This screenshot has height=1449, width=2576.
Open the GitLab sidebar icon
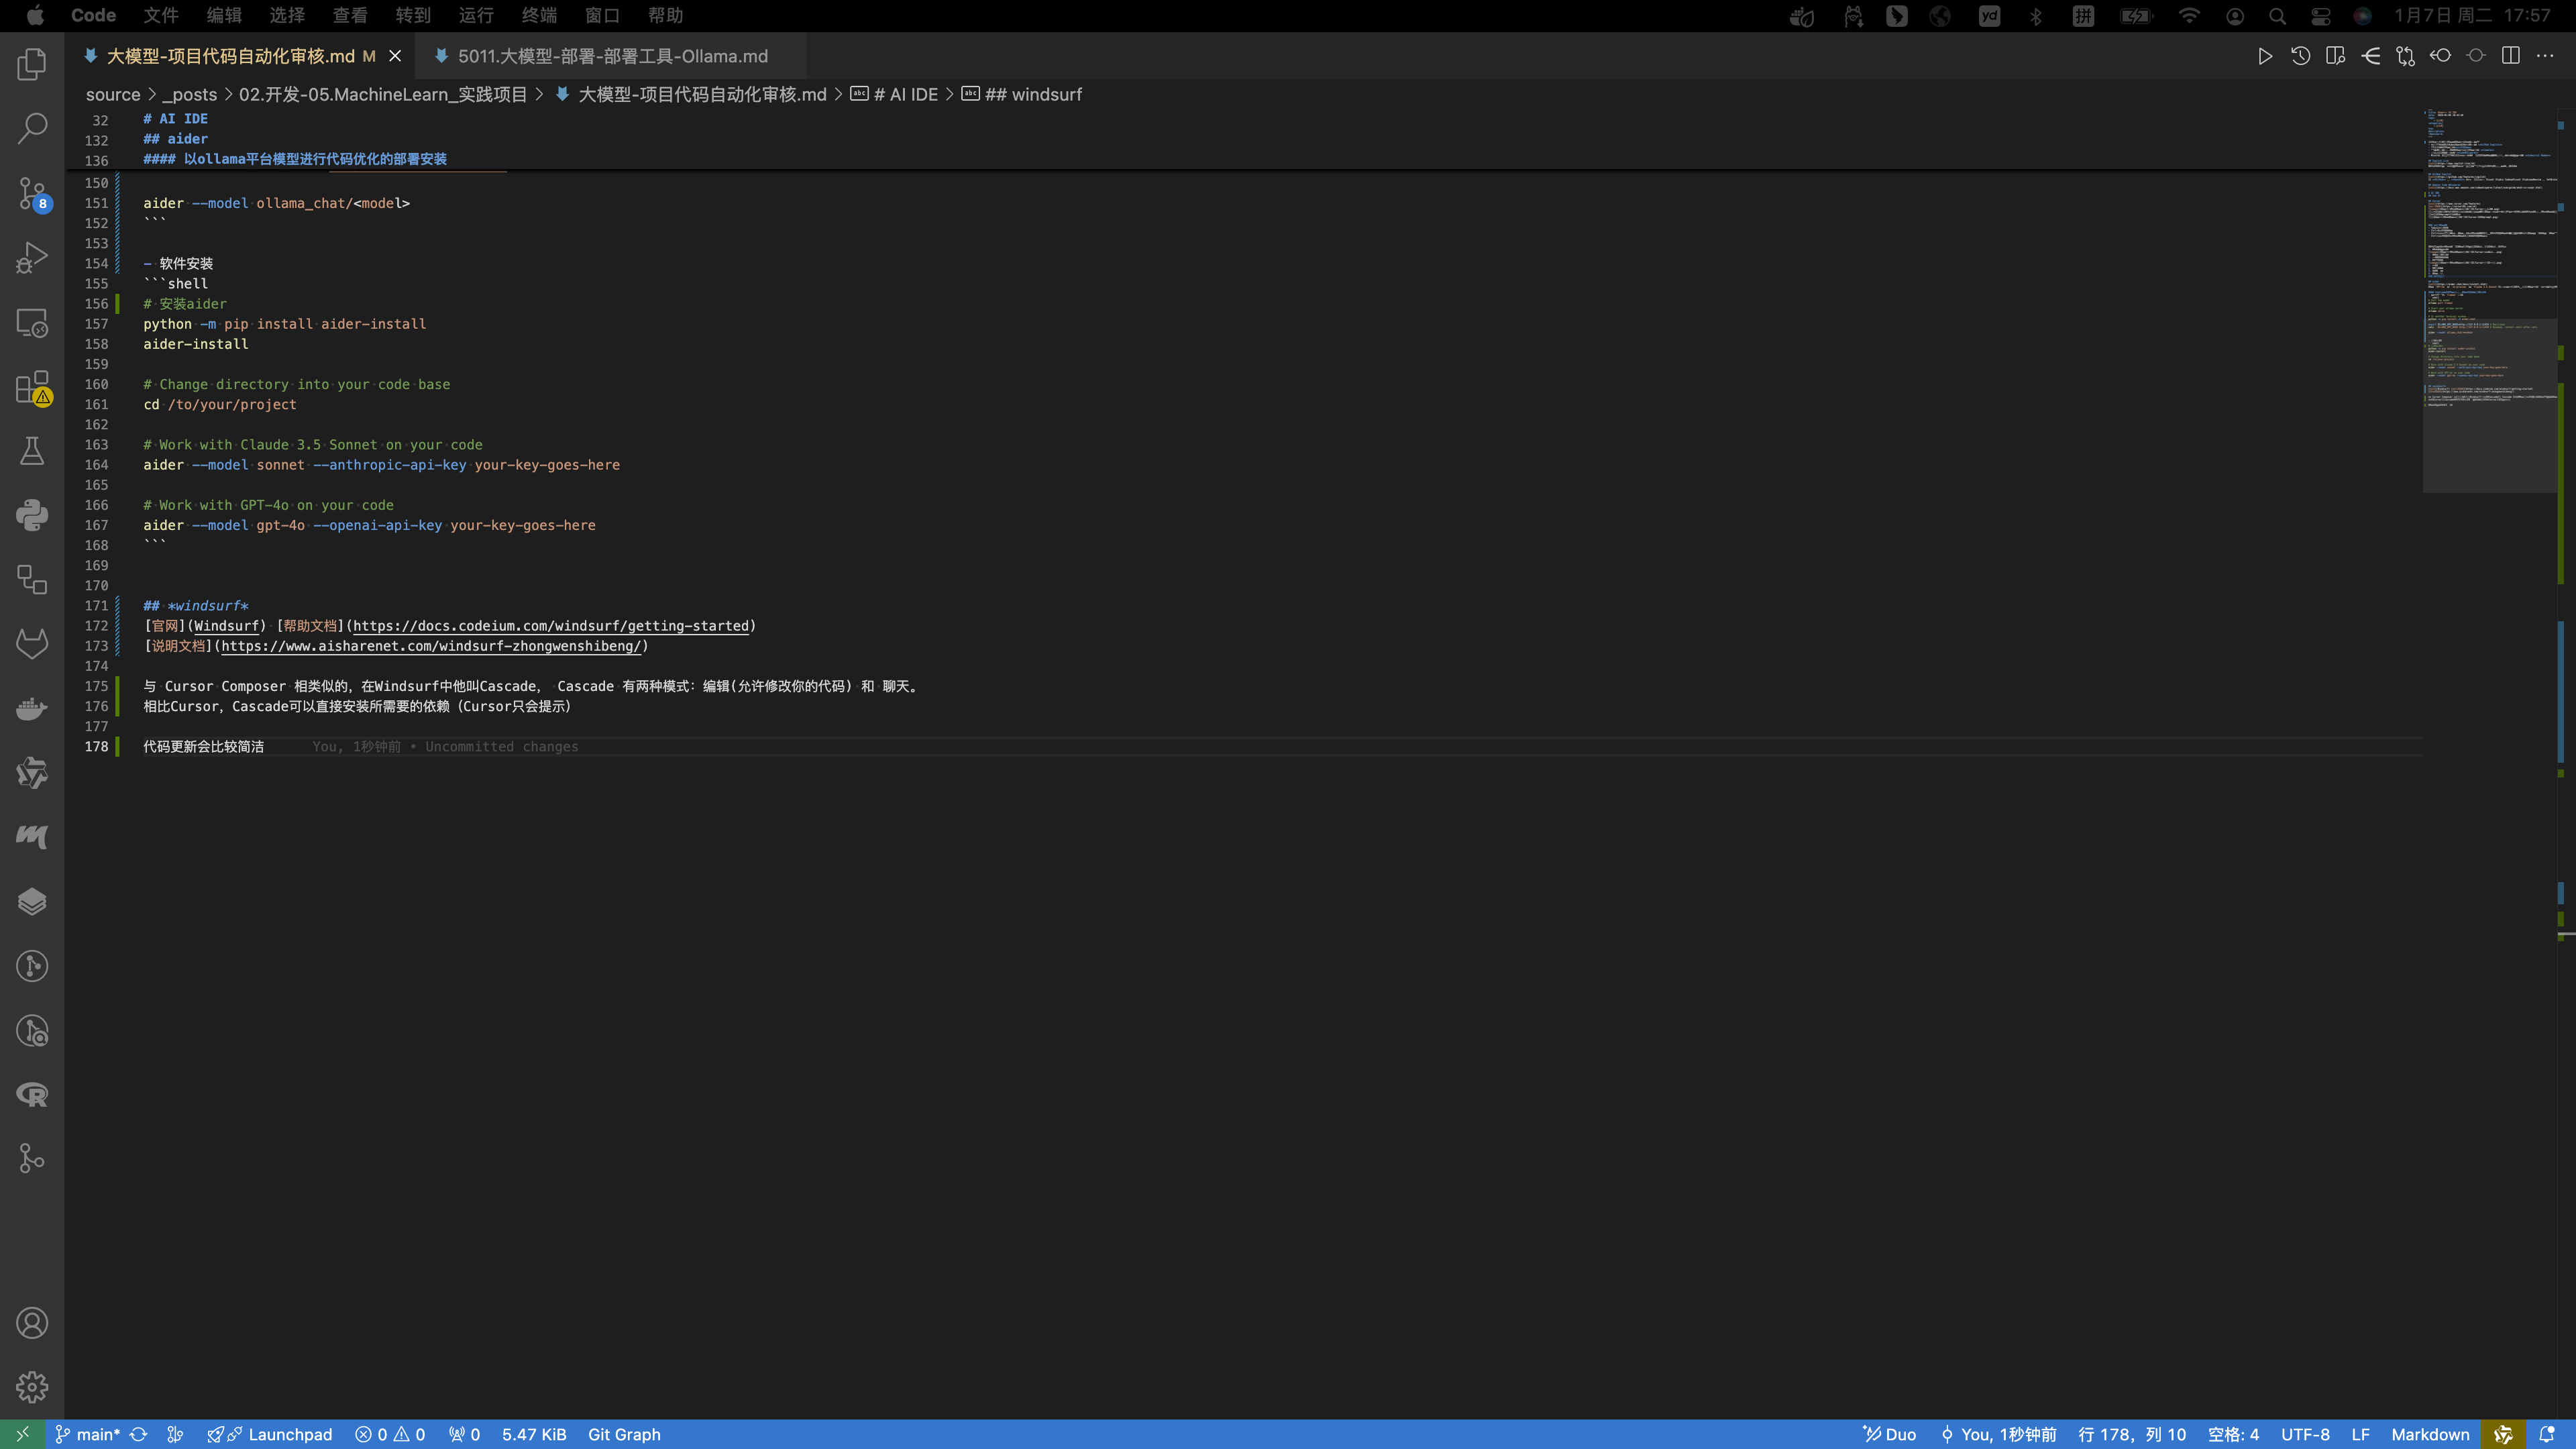(x=32, y=644)
